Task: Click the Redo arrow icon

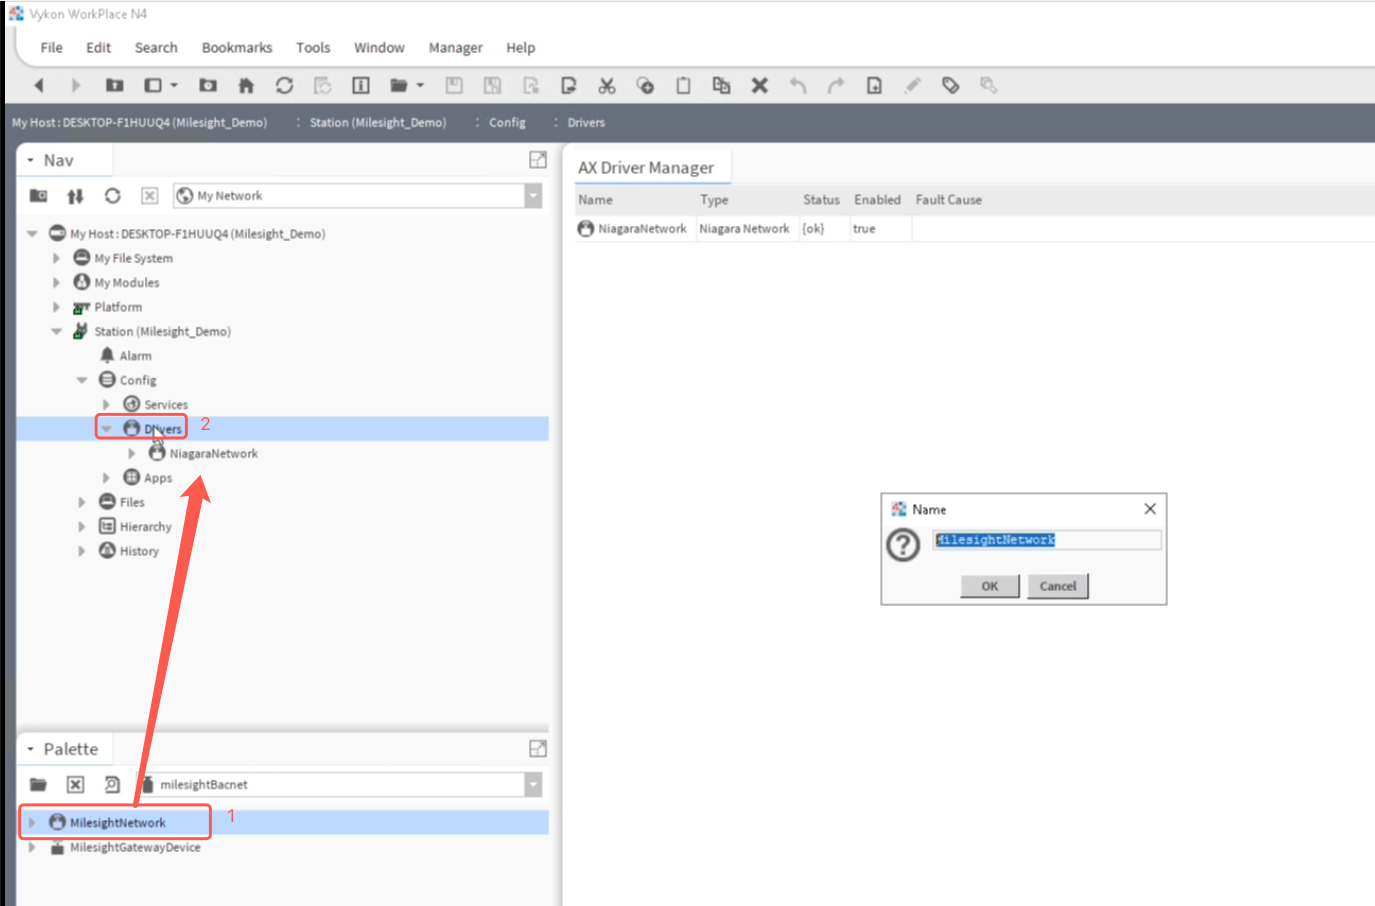Action: coord(836,86)
